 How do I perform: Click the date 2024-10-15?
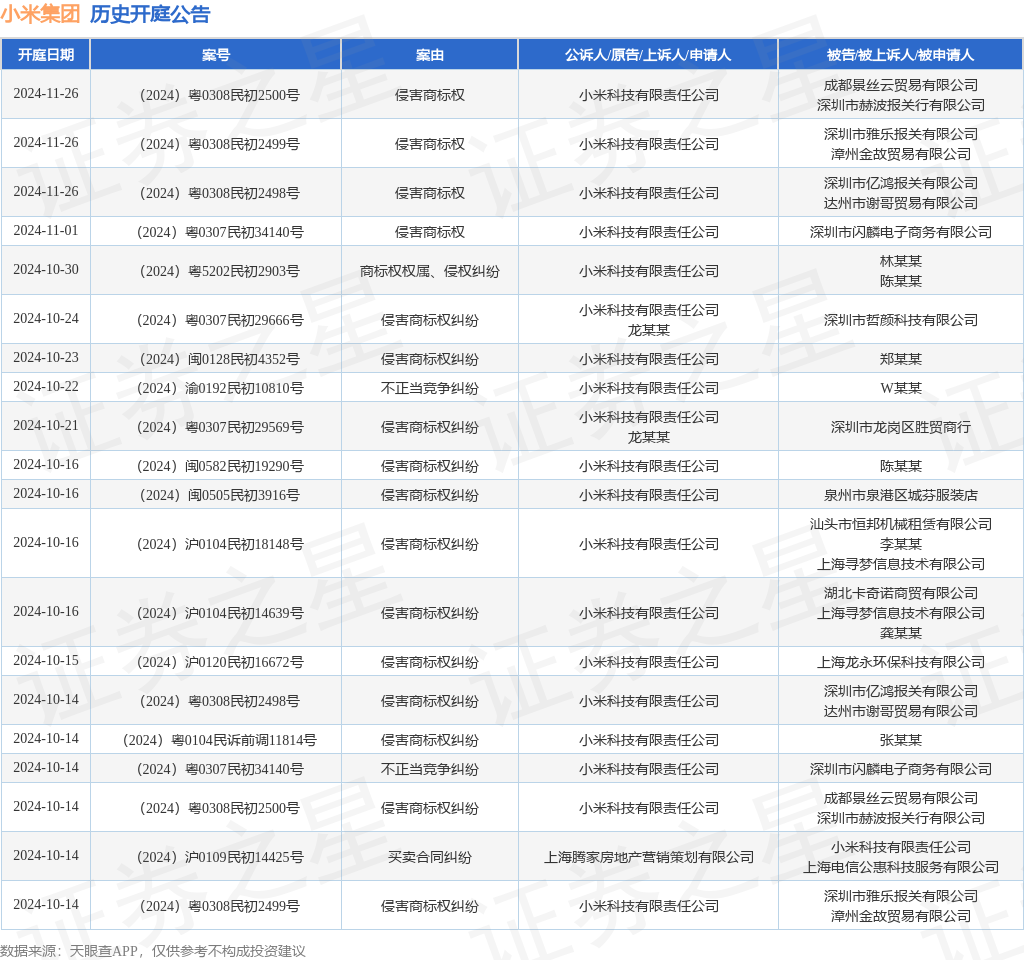coord(46,661)
